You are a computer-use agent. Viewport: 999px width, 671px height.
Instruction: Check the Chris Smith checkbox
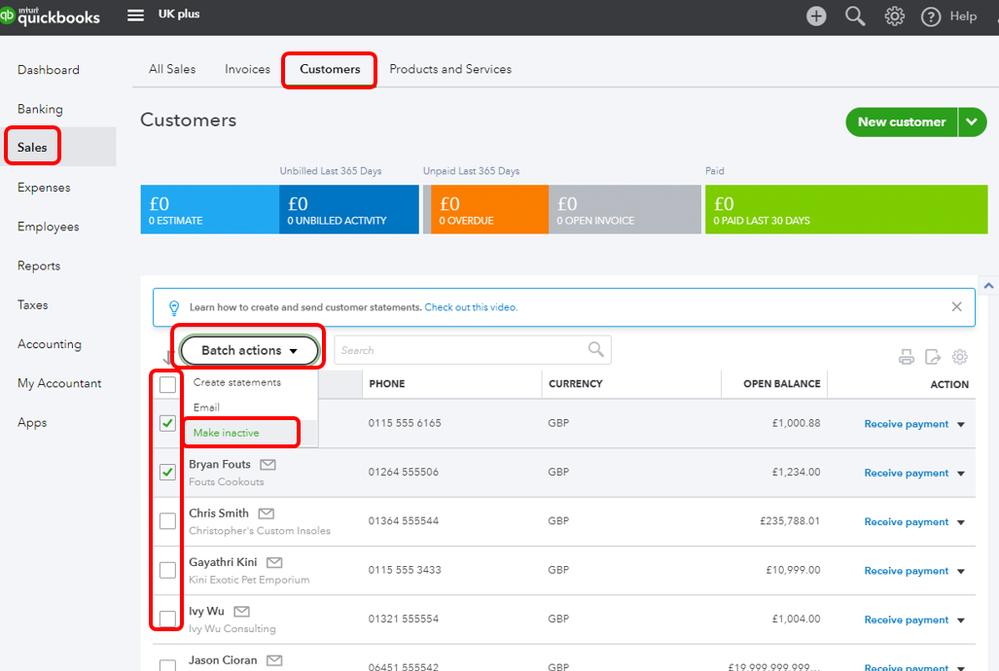coord(168,521)
